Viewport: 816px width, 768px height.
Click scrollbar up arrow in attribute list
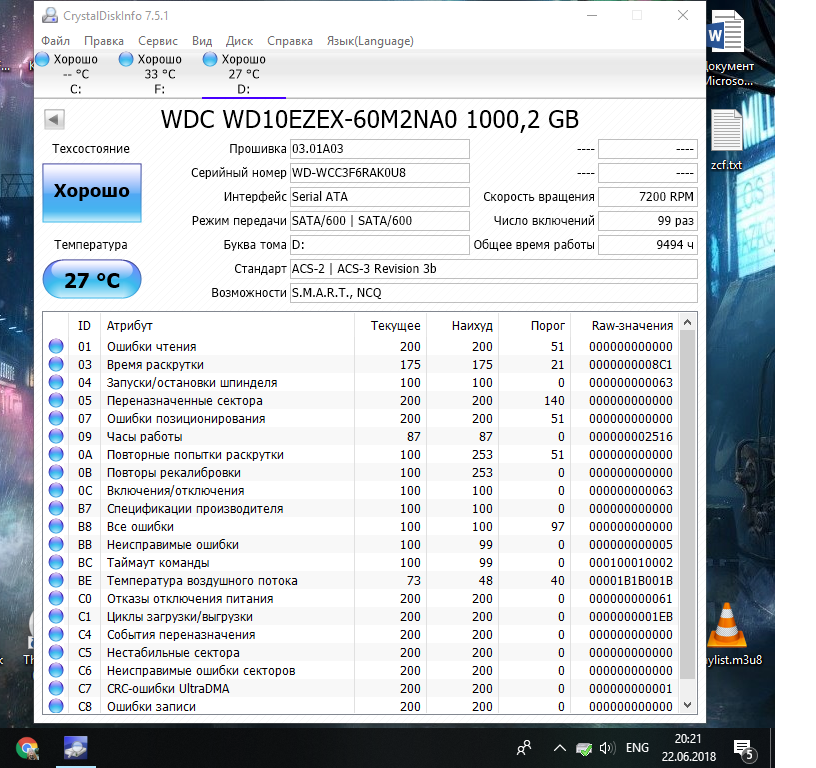click(x=687, y=323)
